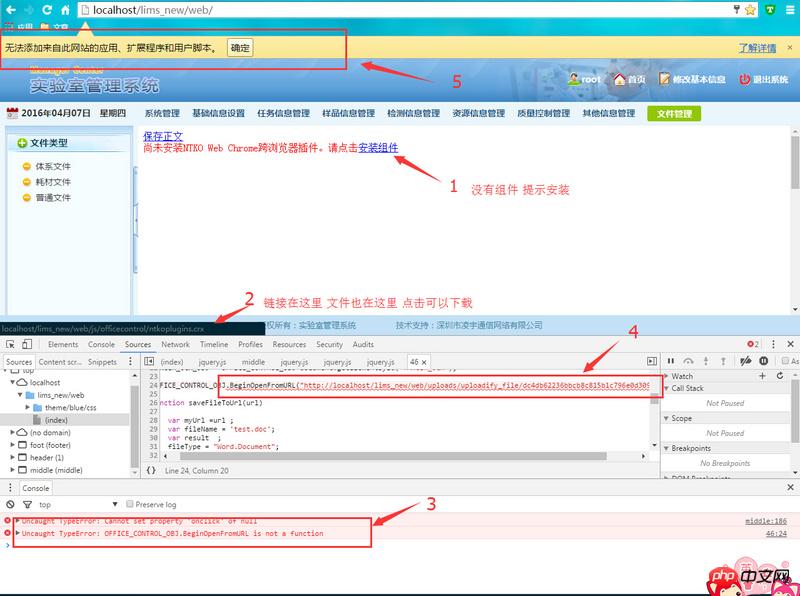Click the green shield extension icon

[x=770, y=9]
